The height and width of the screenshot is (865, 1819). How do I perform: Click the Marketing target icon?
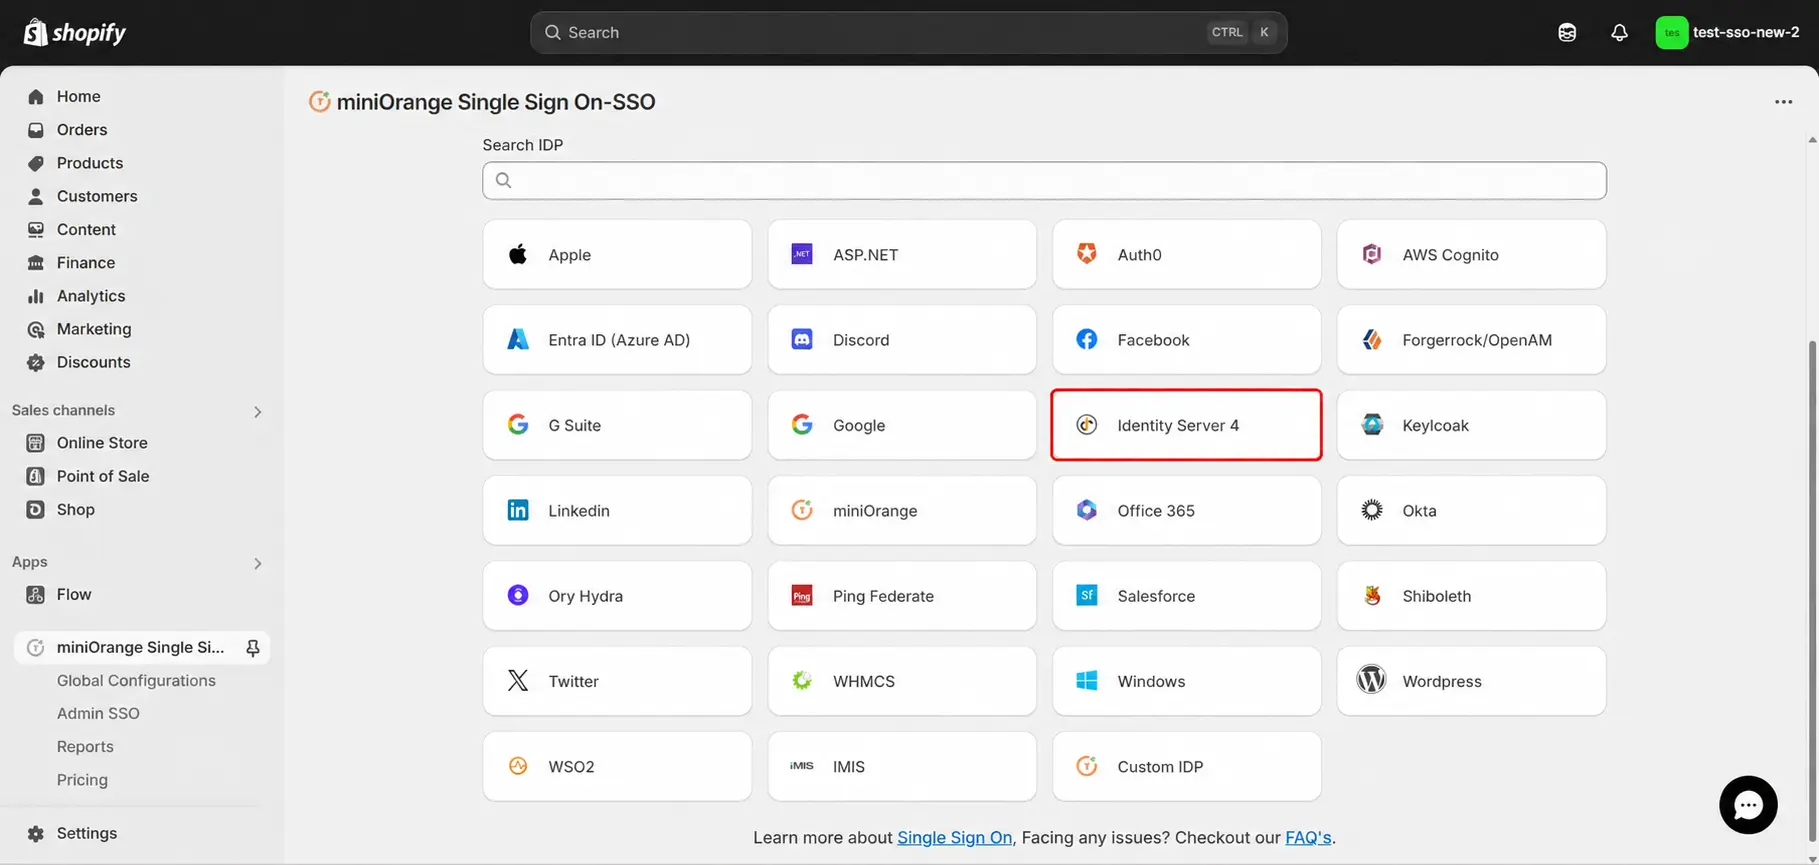[x=36, y=329]
